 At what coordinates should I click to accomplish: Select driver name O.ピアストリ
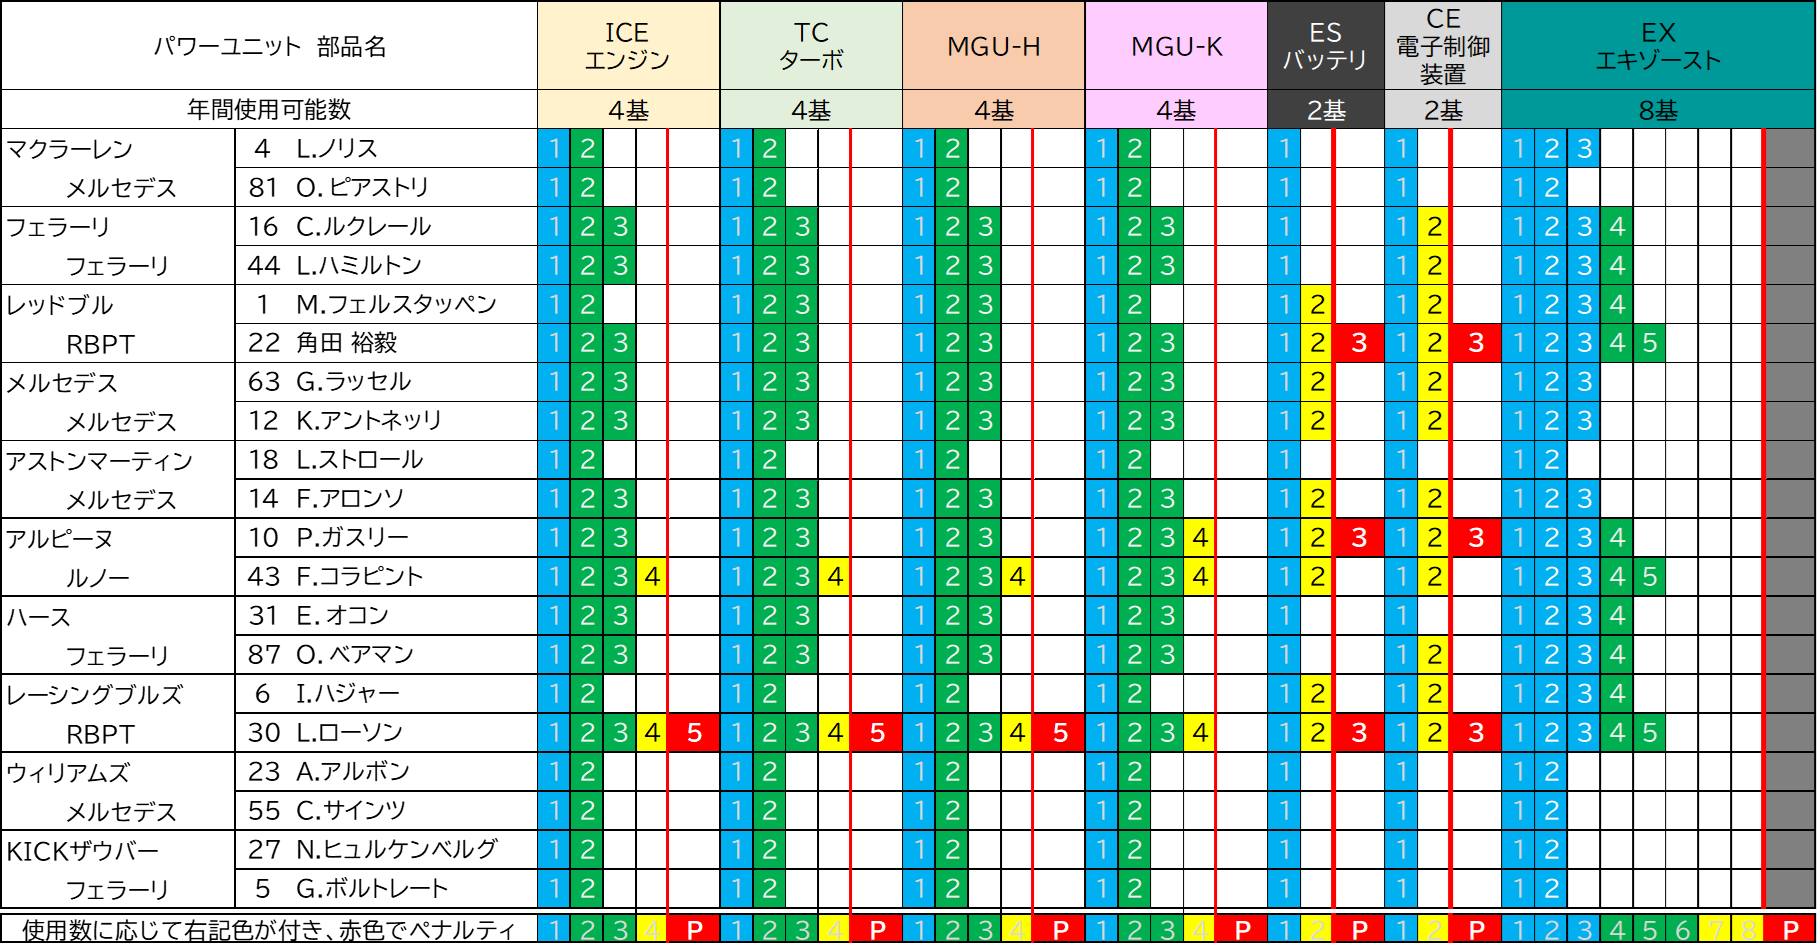(x=363, y=187)
